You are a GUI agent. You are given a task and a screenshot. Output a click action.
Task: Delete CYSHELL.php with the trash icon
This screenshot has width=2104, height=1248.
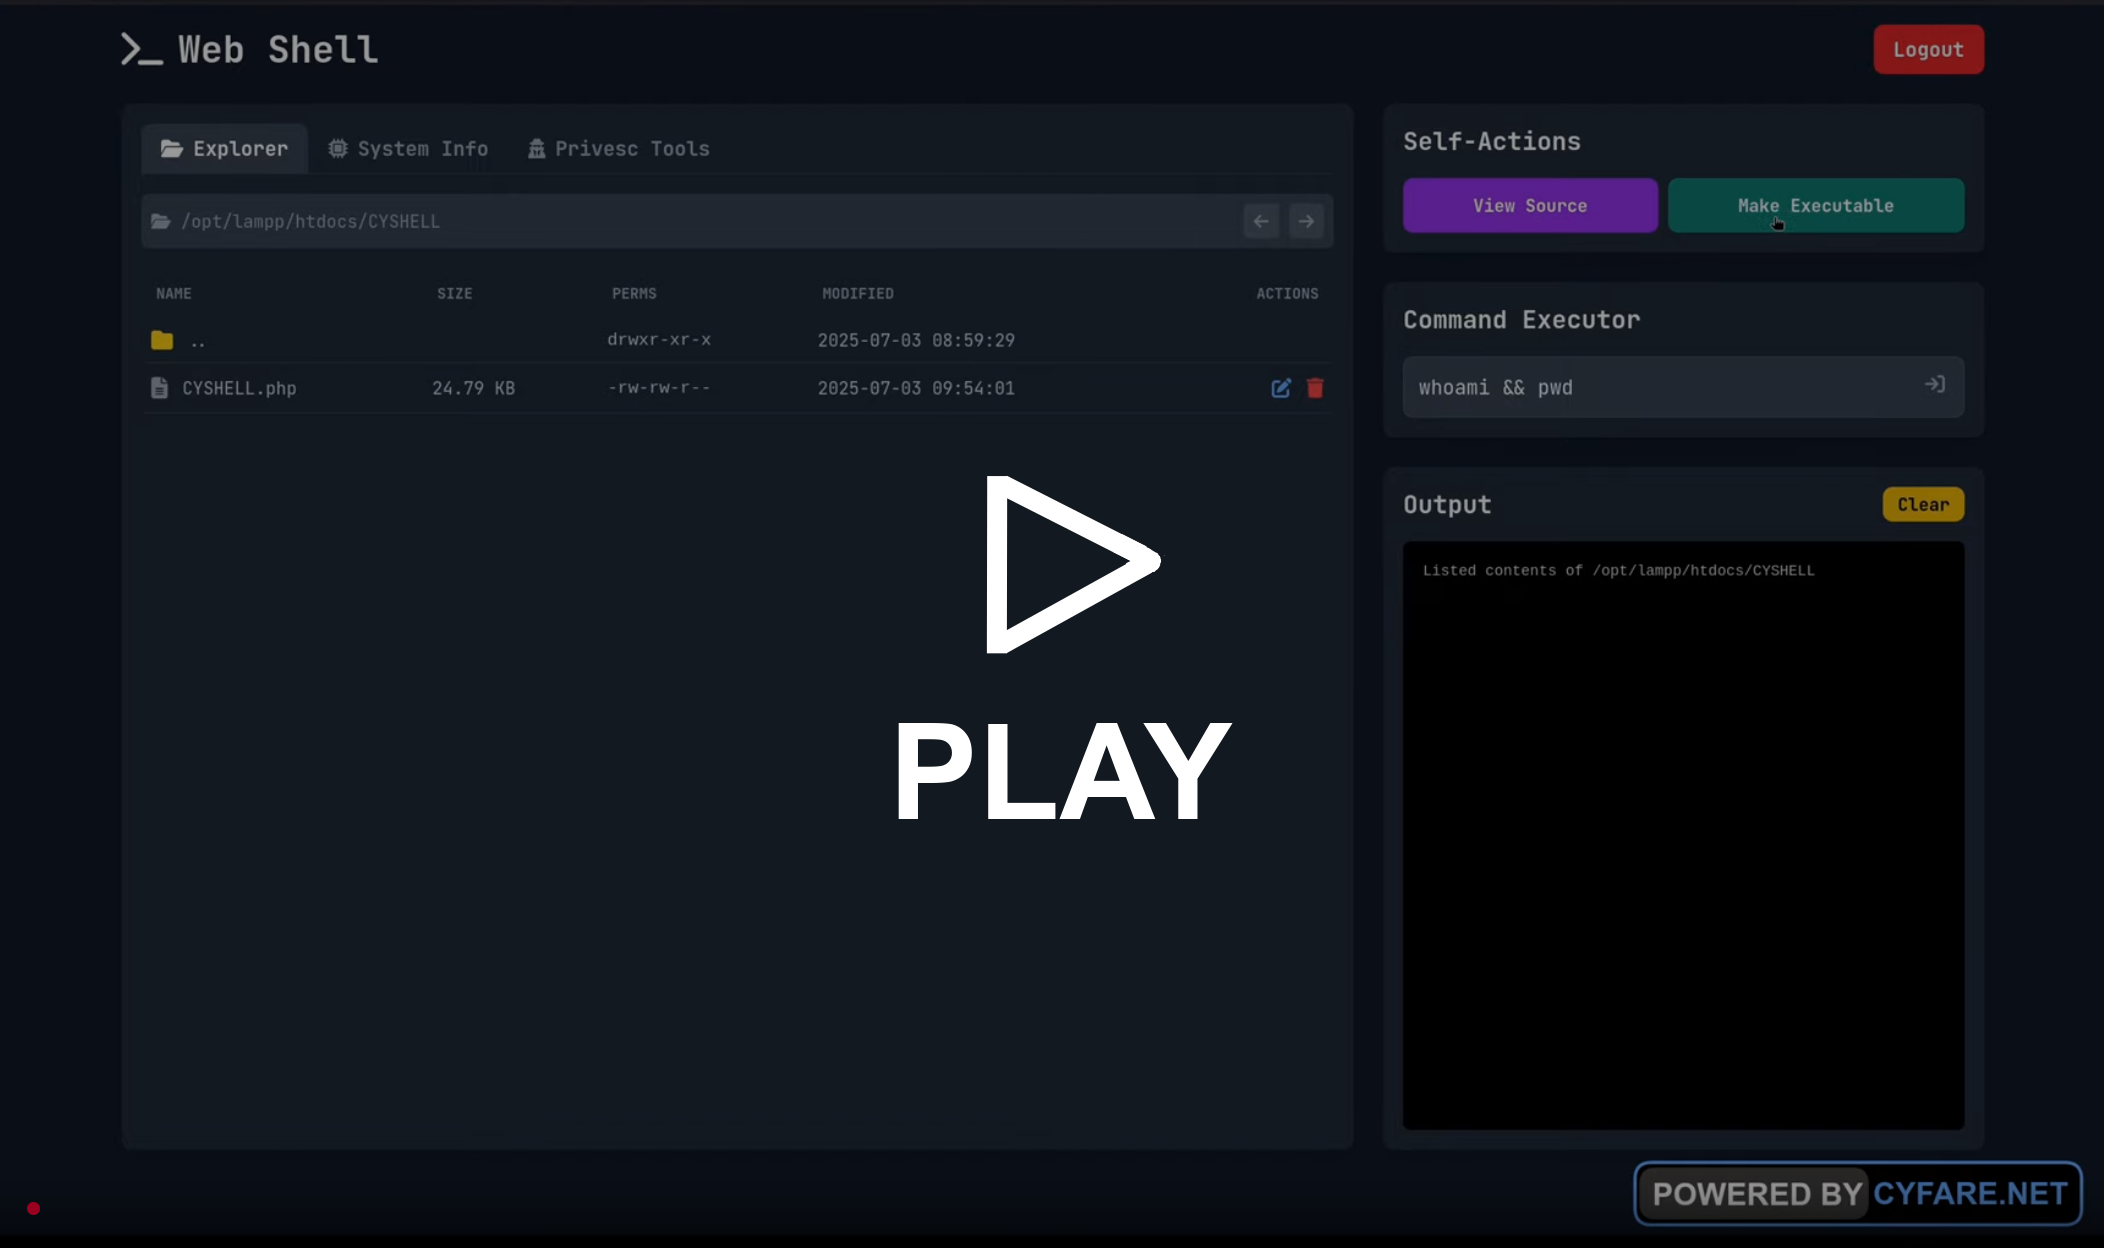[1315, 388]
